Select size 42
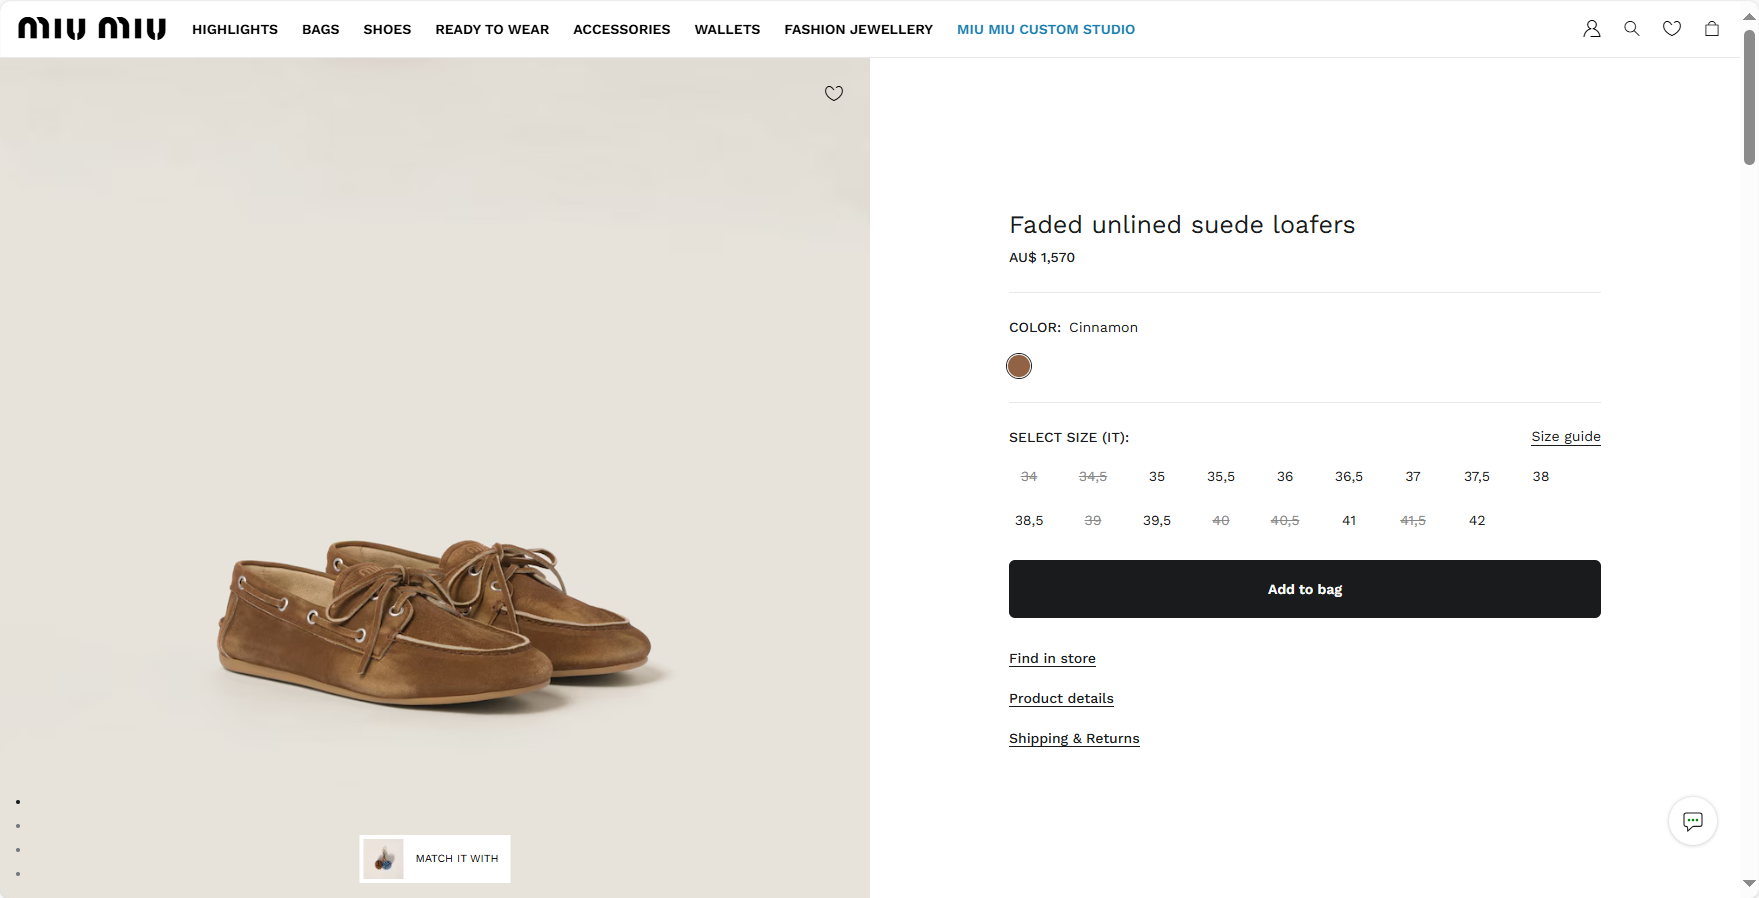Image resolution: width=1759 pixels, height=898 pixels. click(x=1476, y=521)
